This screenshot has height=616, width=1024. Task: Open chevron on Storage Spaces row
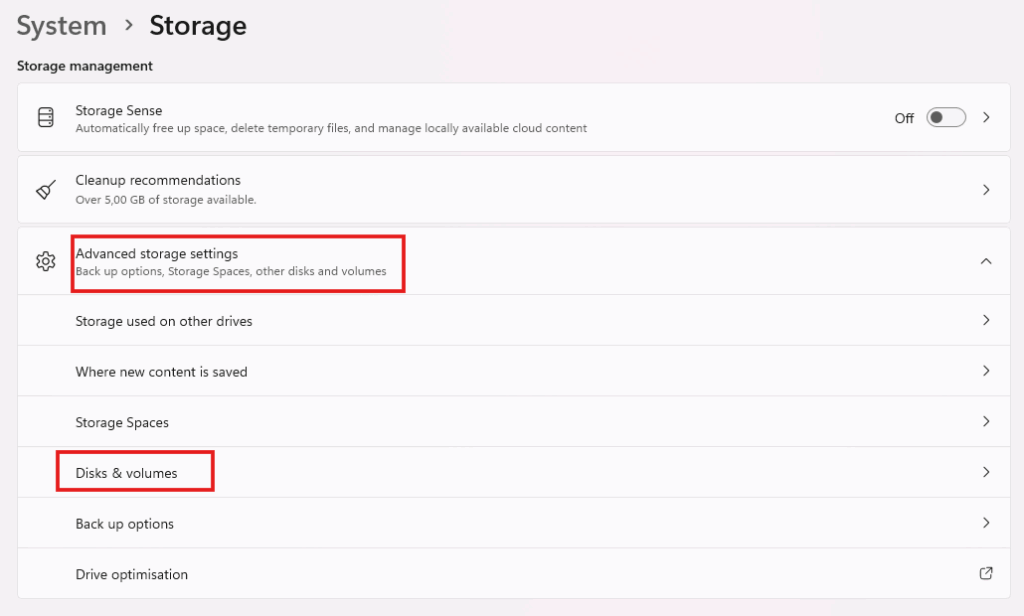[986, 421]
